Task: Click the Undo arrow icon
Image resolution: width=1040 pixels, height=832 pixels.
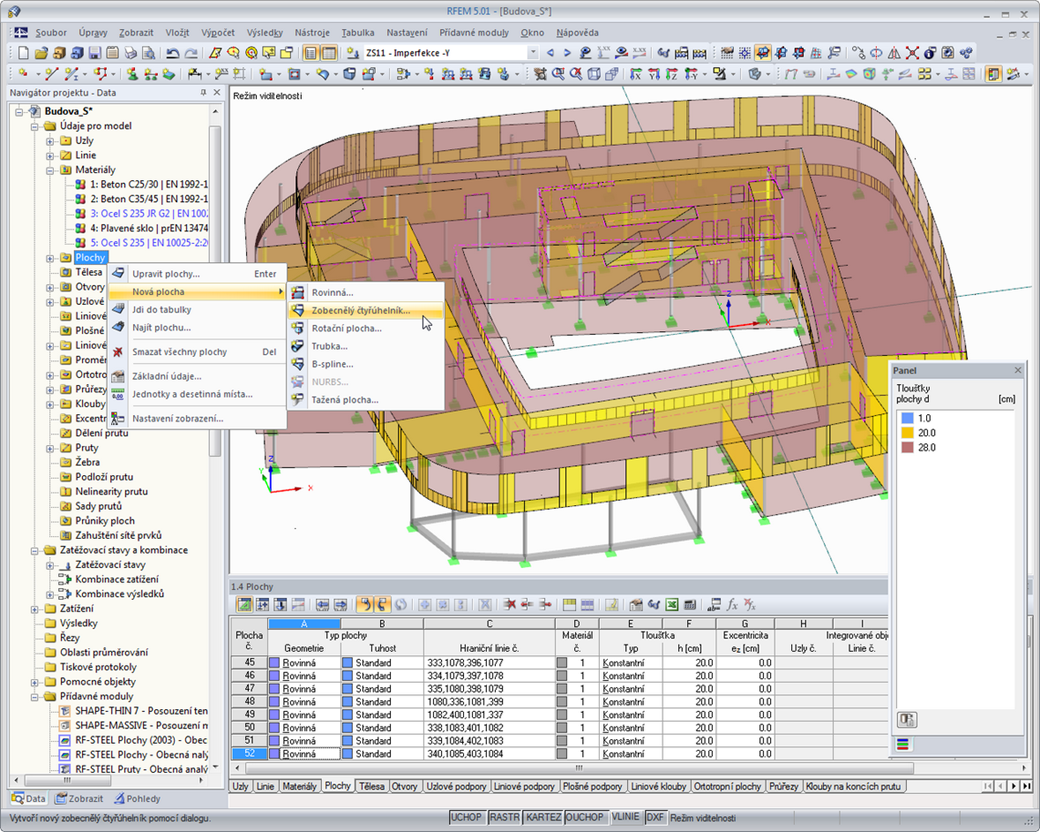Action: point(173,53)
